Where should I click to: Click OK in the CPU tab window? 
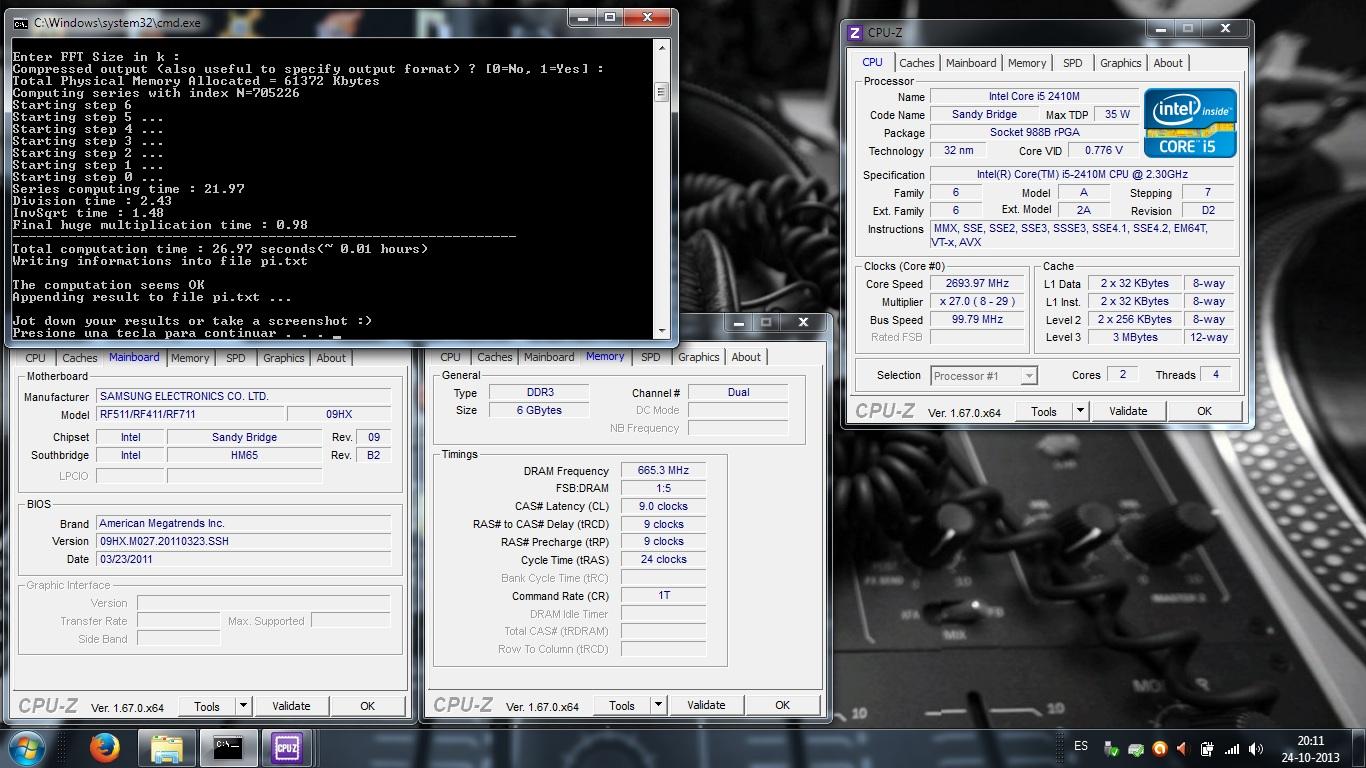point(1204,411)
